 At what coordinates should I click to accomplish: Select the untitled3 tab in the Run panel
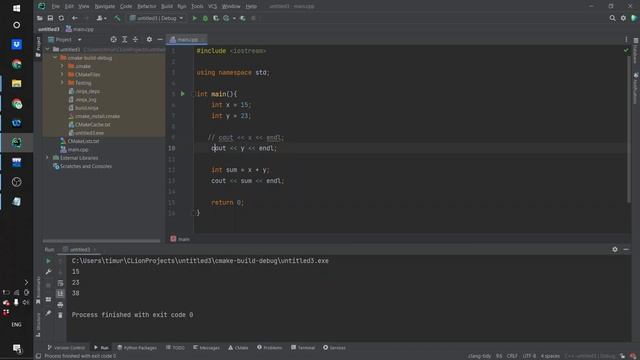tap(80, 249)
